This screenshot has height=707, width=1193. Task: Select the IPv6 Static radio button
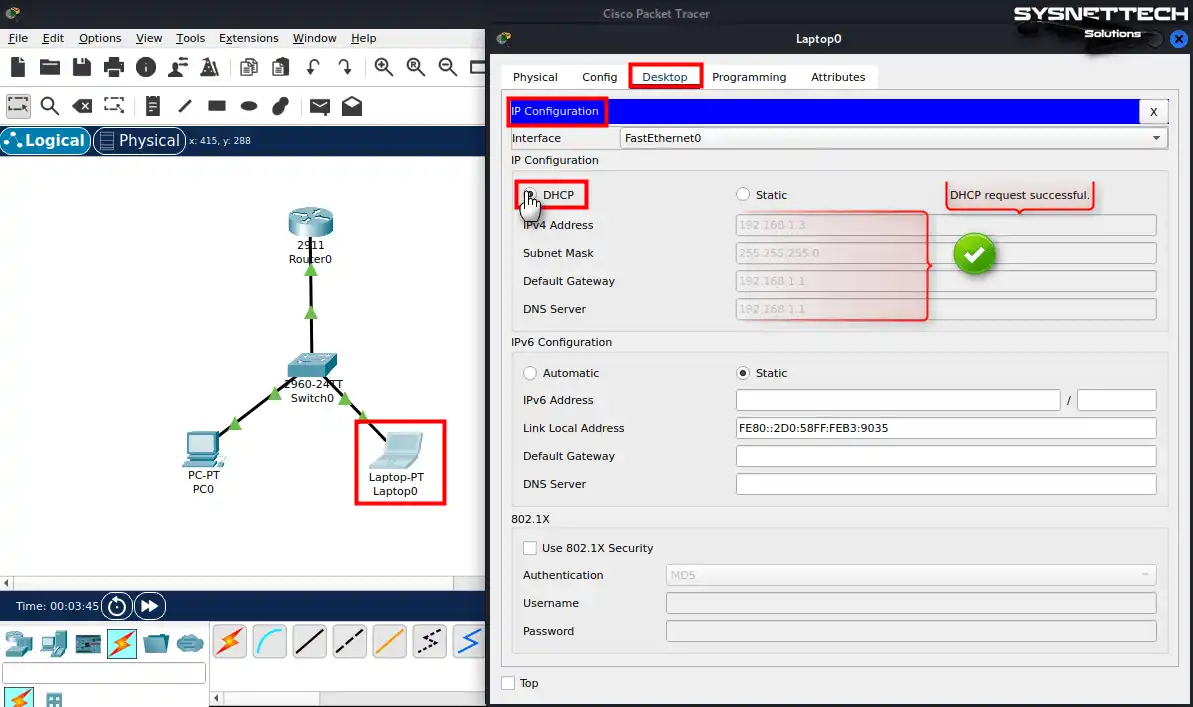pyautogui.click(x=743, y=373)
